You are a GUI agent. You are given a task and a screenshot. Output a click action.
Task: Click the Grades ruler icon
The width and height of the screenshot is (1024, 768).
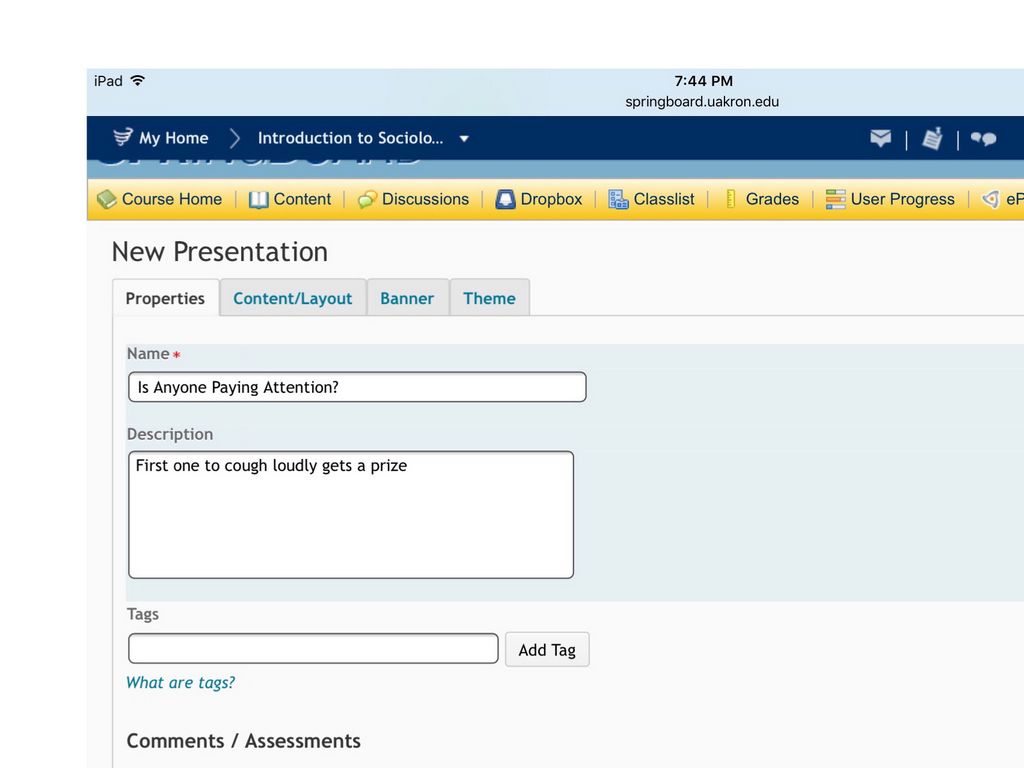[731, 199]
